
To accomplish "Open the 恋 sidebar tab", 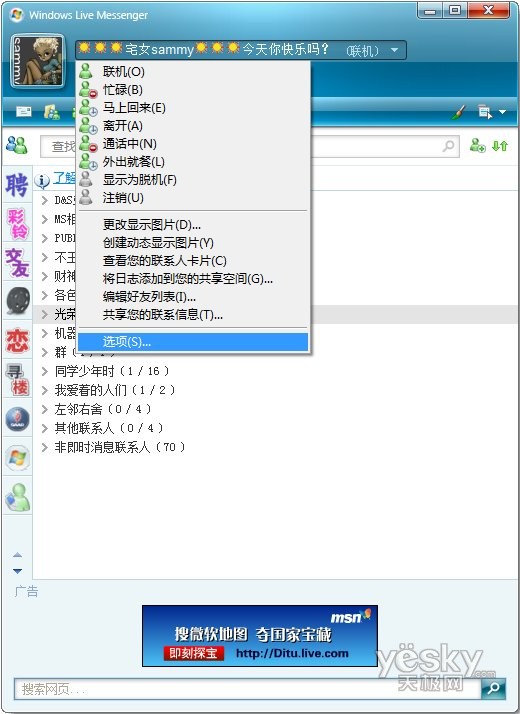I will (x=17, y=340).
